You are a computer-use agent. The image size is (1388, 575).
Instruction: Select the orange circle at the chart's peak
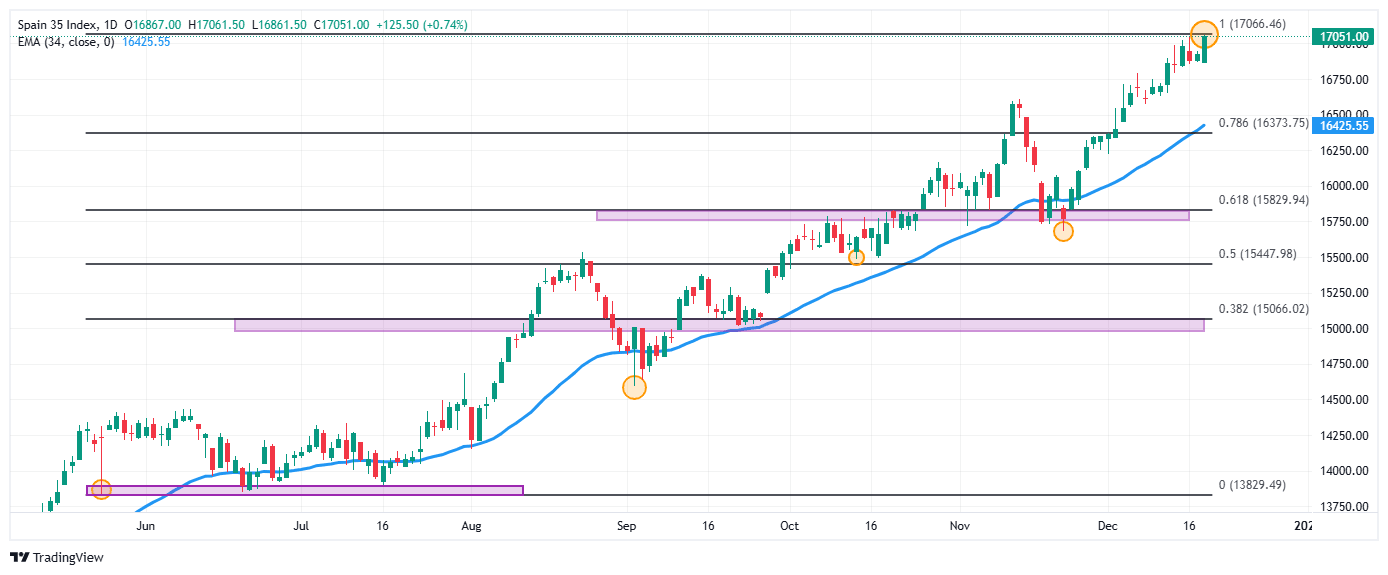pyautogui.click(x=1204, y=34)
